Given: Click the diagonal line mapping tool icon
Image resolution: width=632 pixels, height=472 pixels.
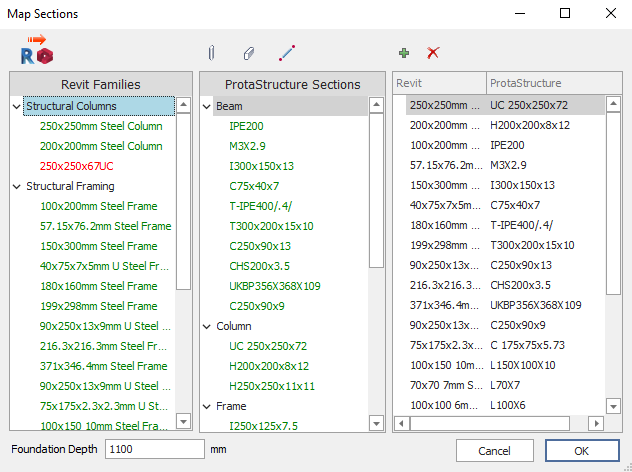Looking at the screenshot, I should (x=287, y=52).
